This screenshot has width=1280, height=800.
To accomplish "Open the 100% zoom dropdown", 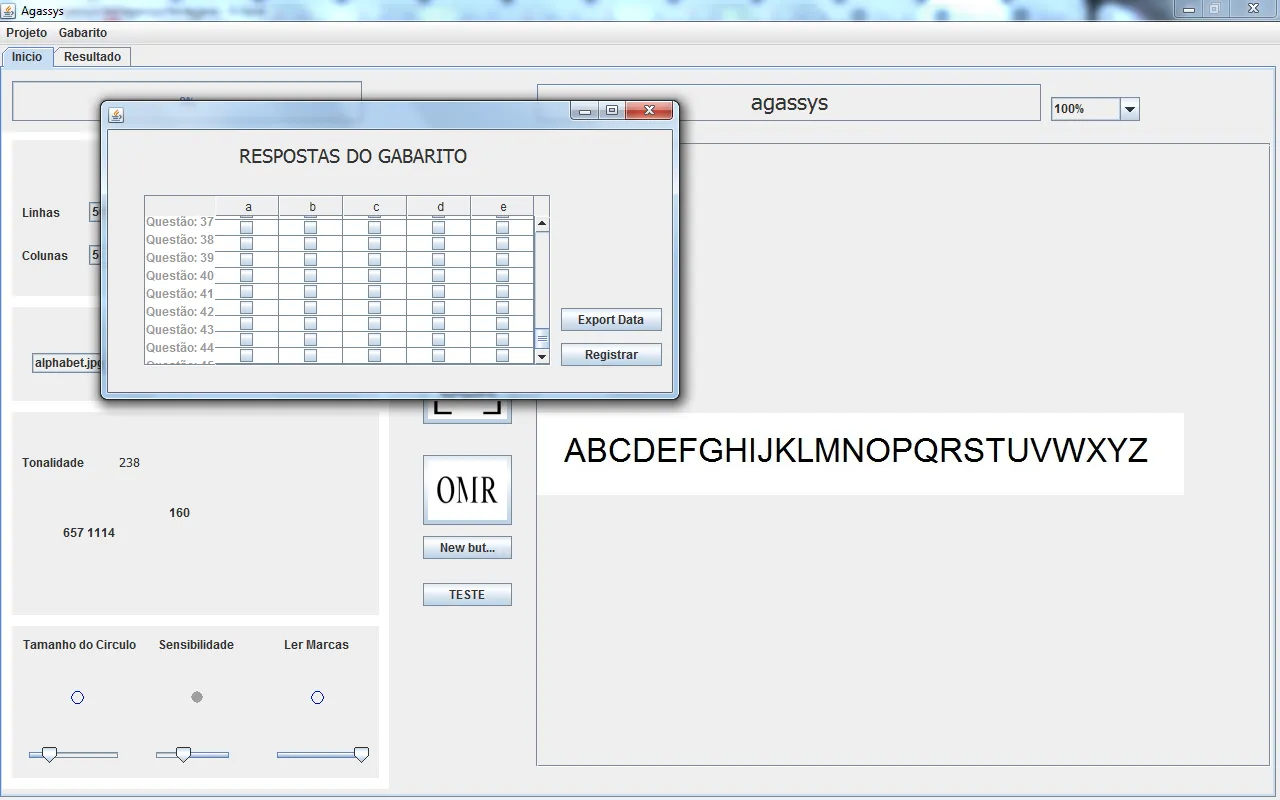I will point(1130,109).
